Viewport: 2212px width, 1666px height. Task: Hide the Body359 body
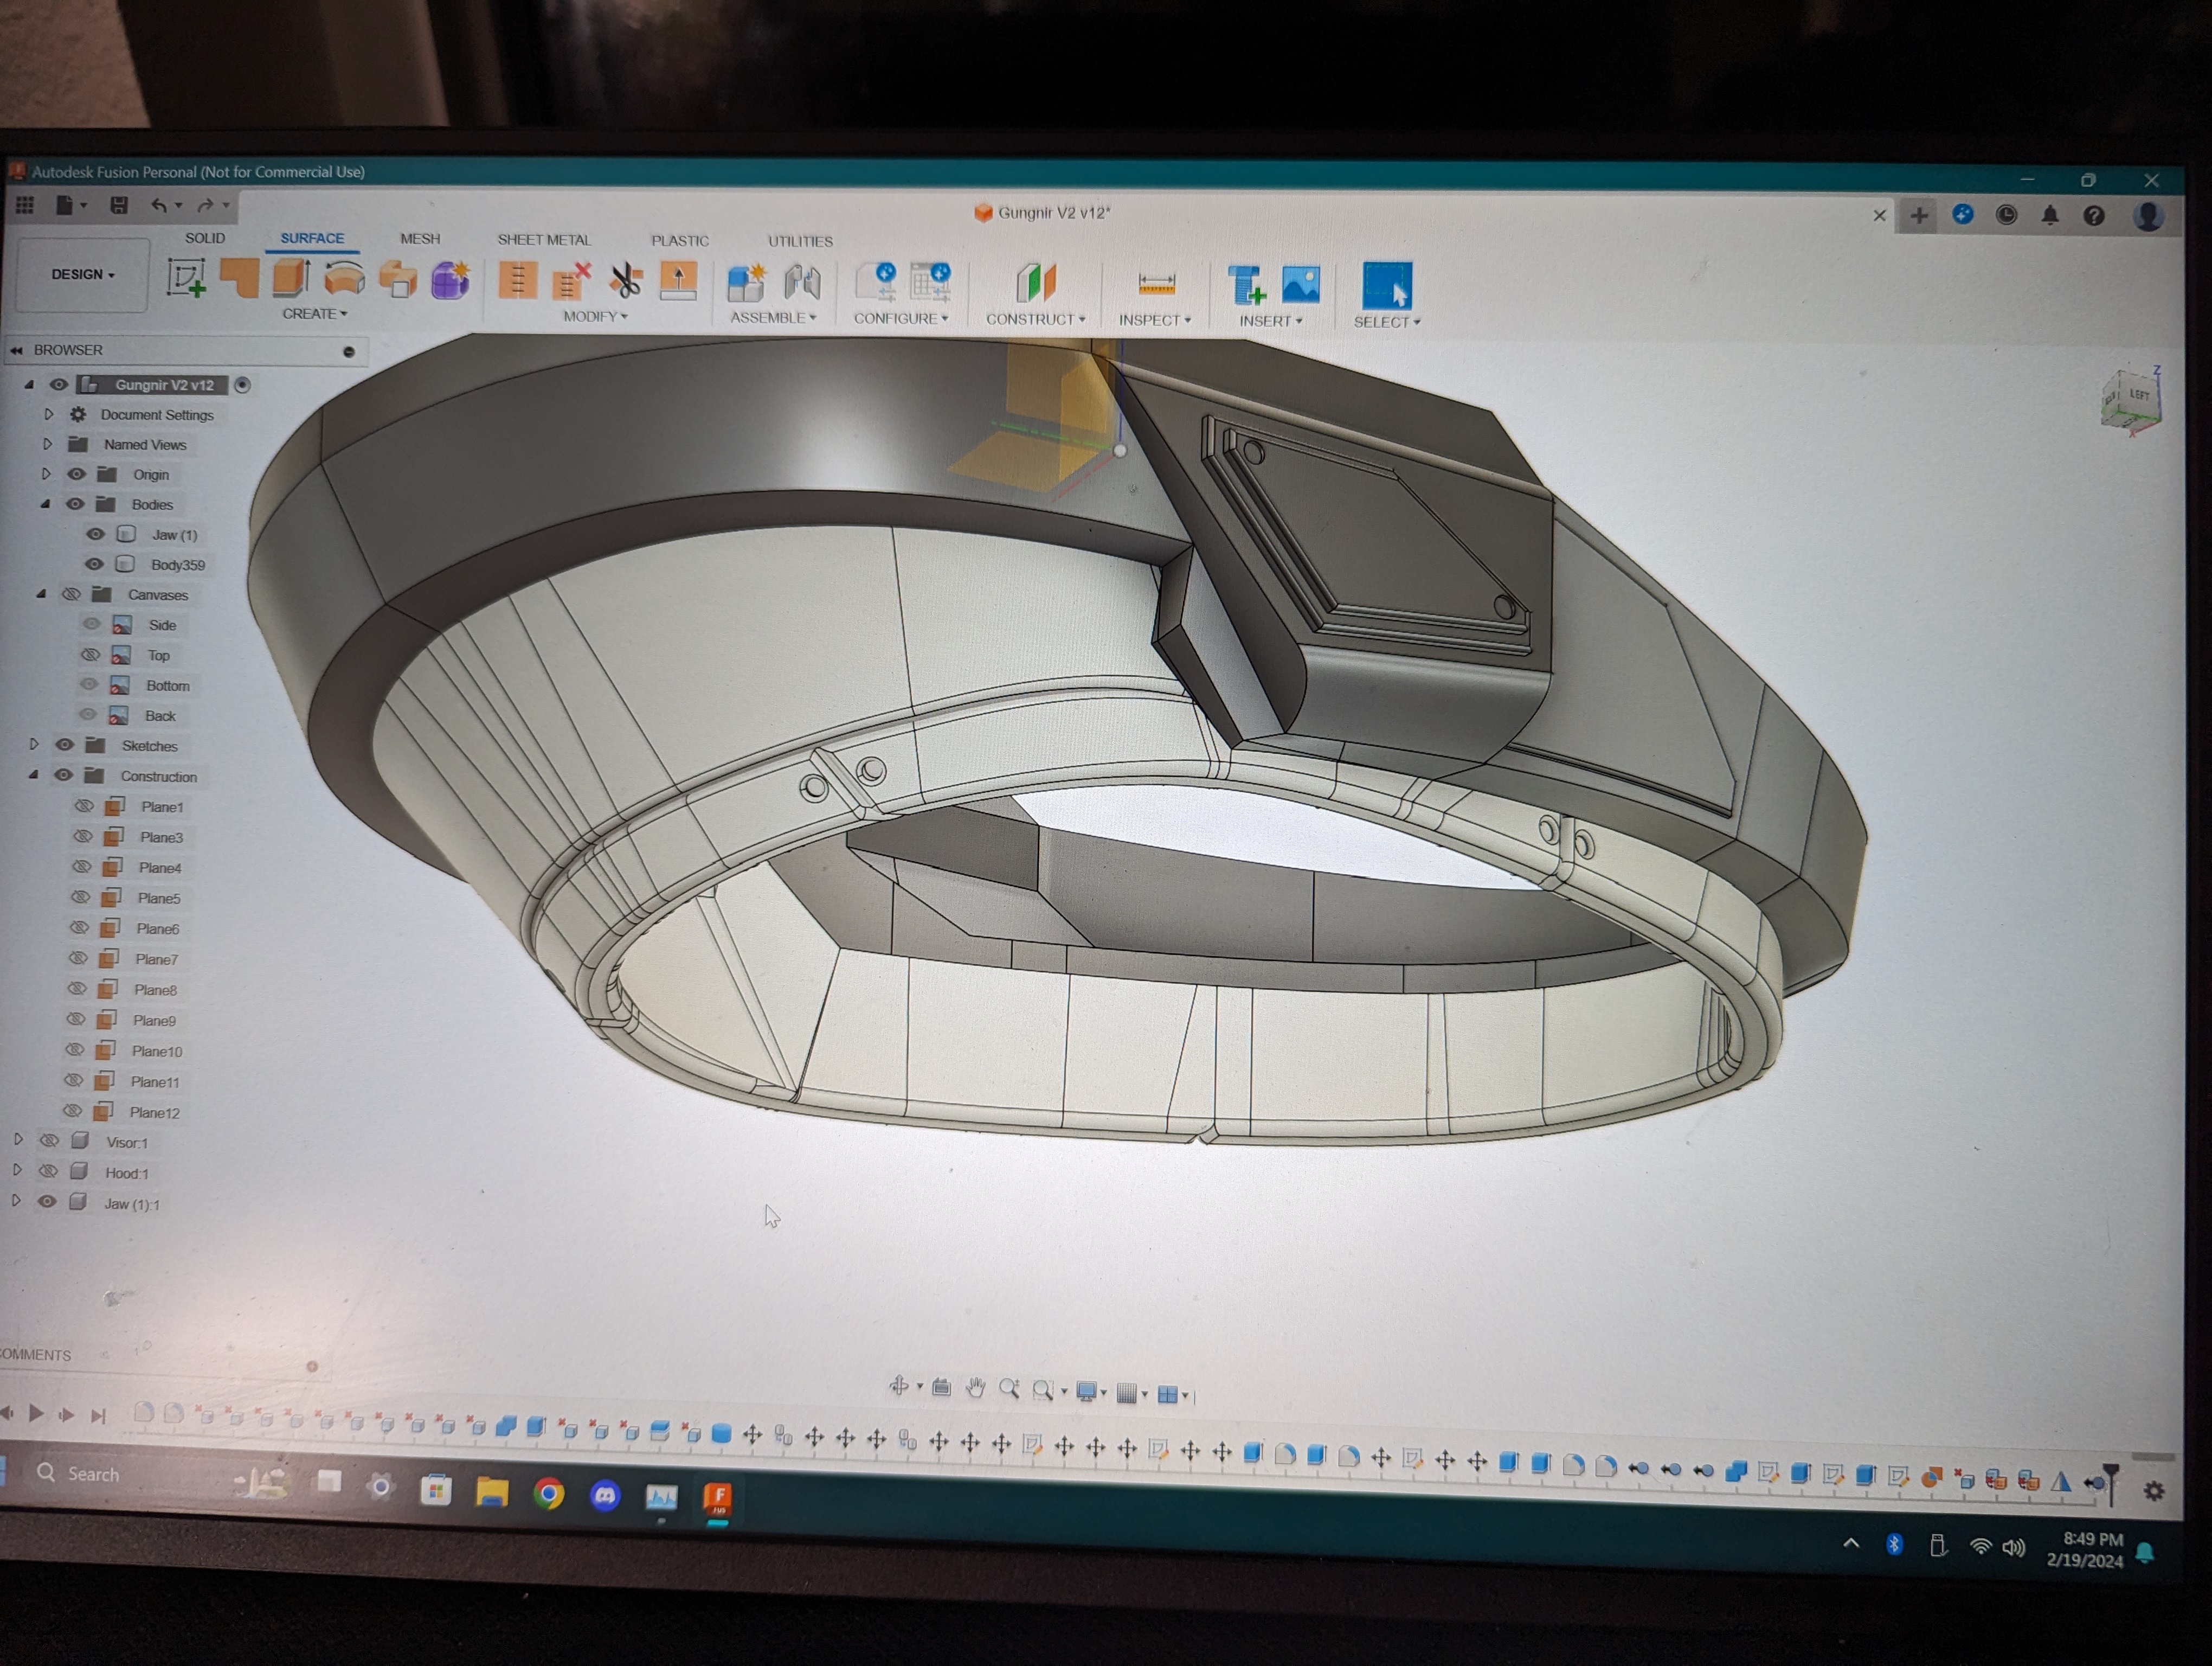click(x=94, y=564)
